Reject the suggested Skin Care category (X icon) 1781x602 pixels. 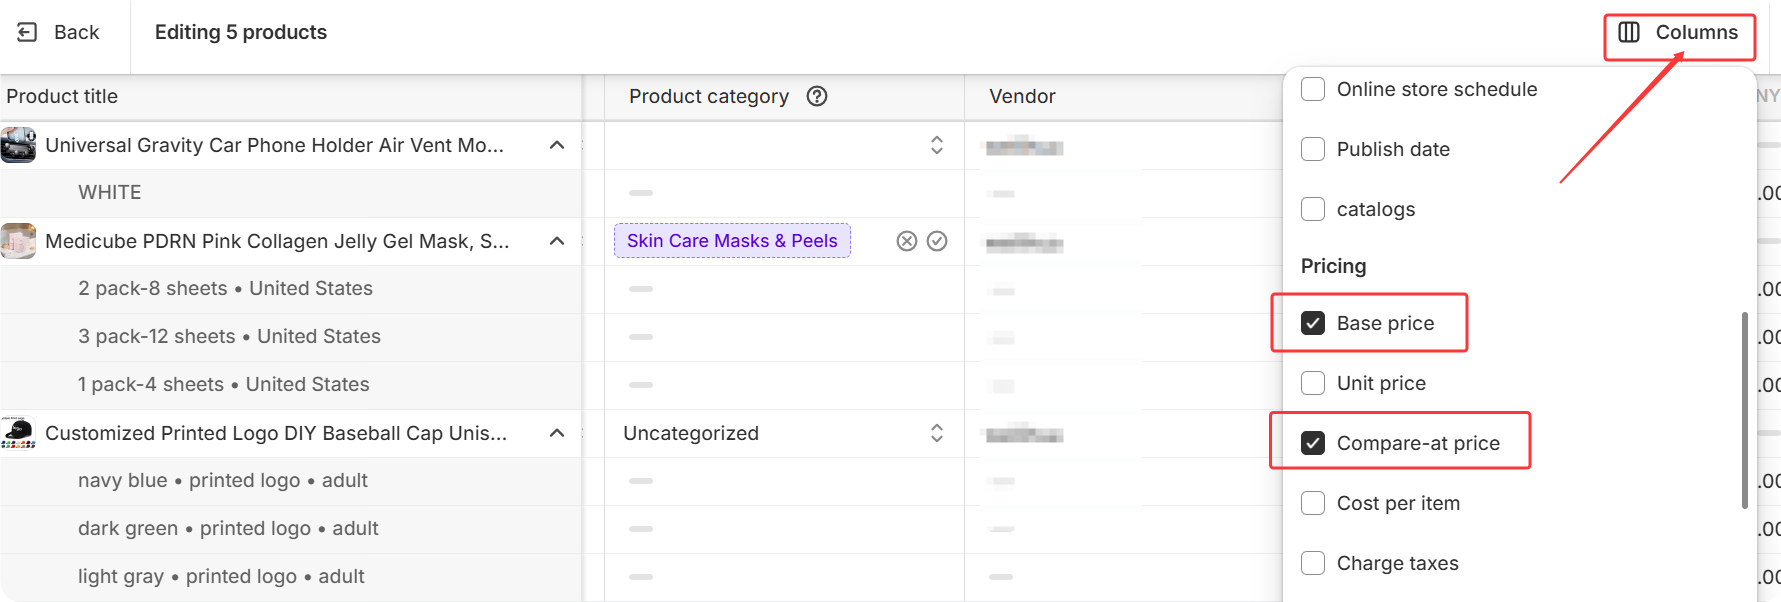pos(907,241)
